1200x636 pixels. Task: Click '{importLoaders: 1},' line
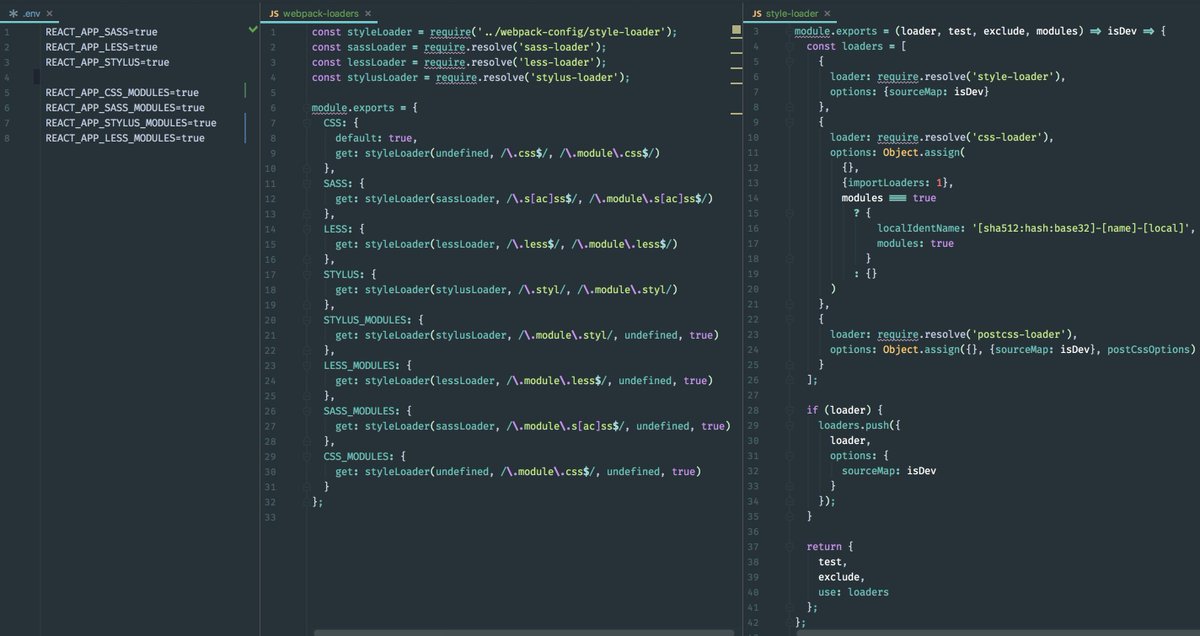coord(898,184)
